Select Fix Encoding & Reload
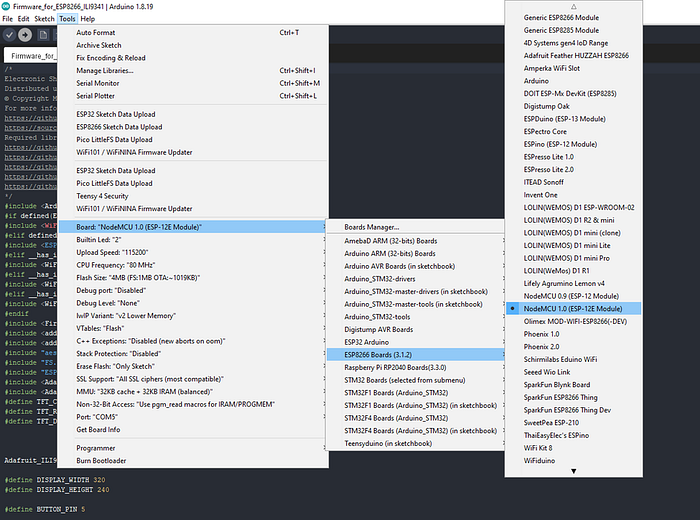Viewport: 700px width, 520px height. click(193, 58)
